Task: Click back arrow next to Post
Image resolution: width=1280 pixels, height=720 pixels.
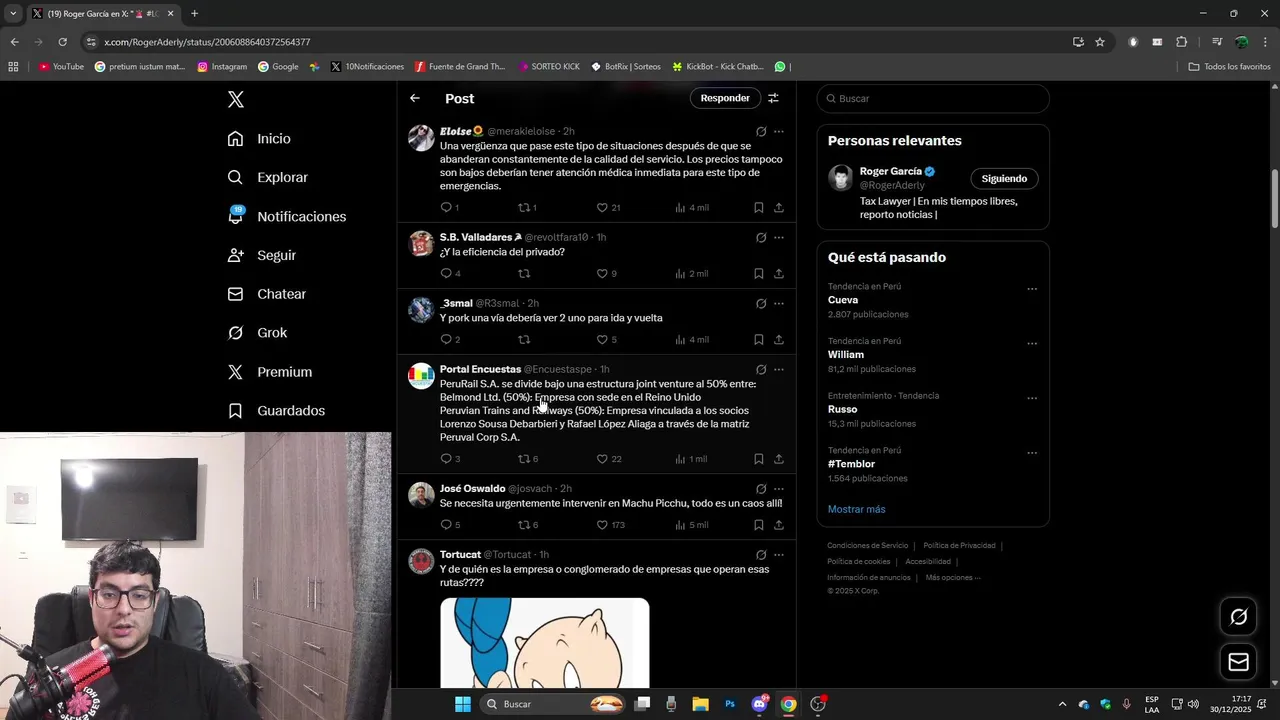Action: (x=415, y=98)
